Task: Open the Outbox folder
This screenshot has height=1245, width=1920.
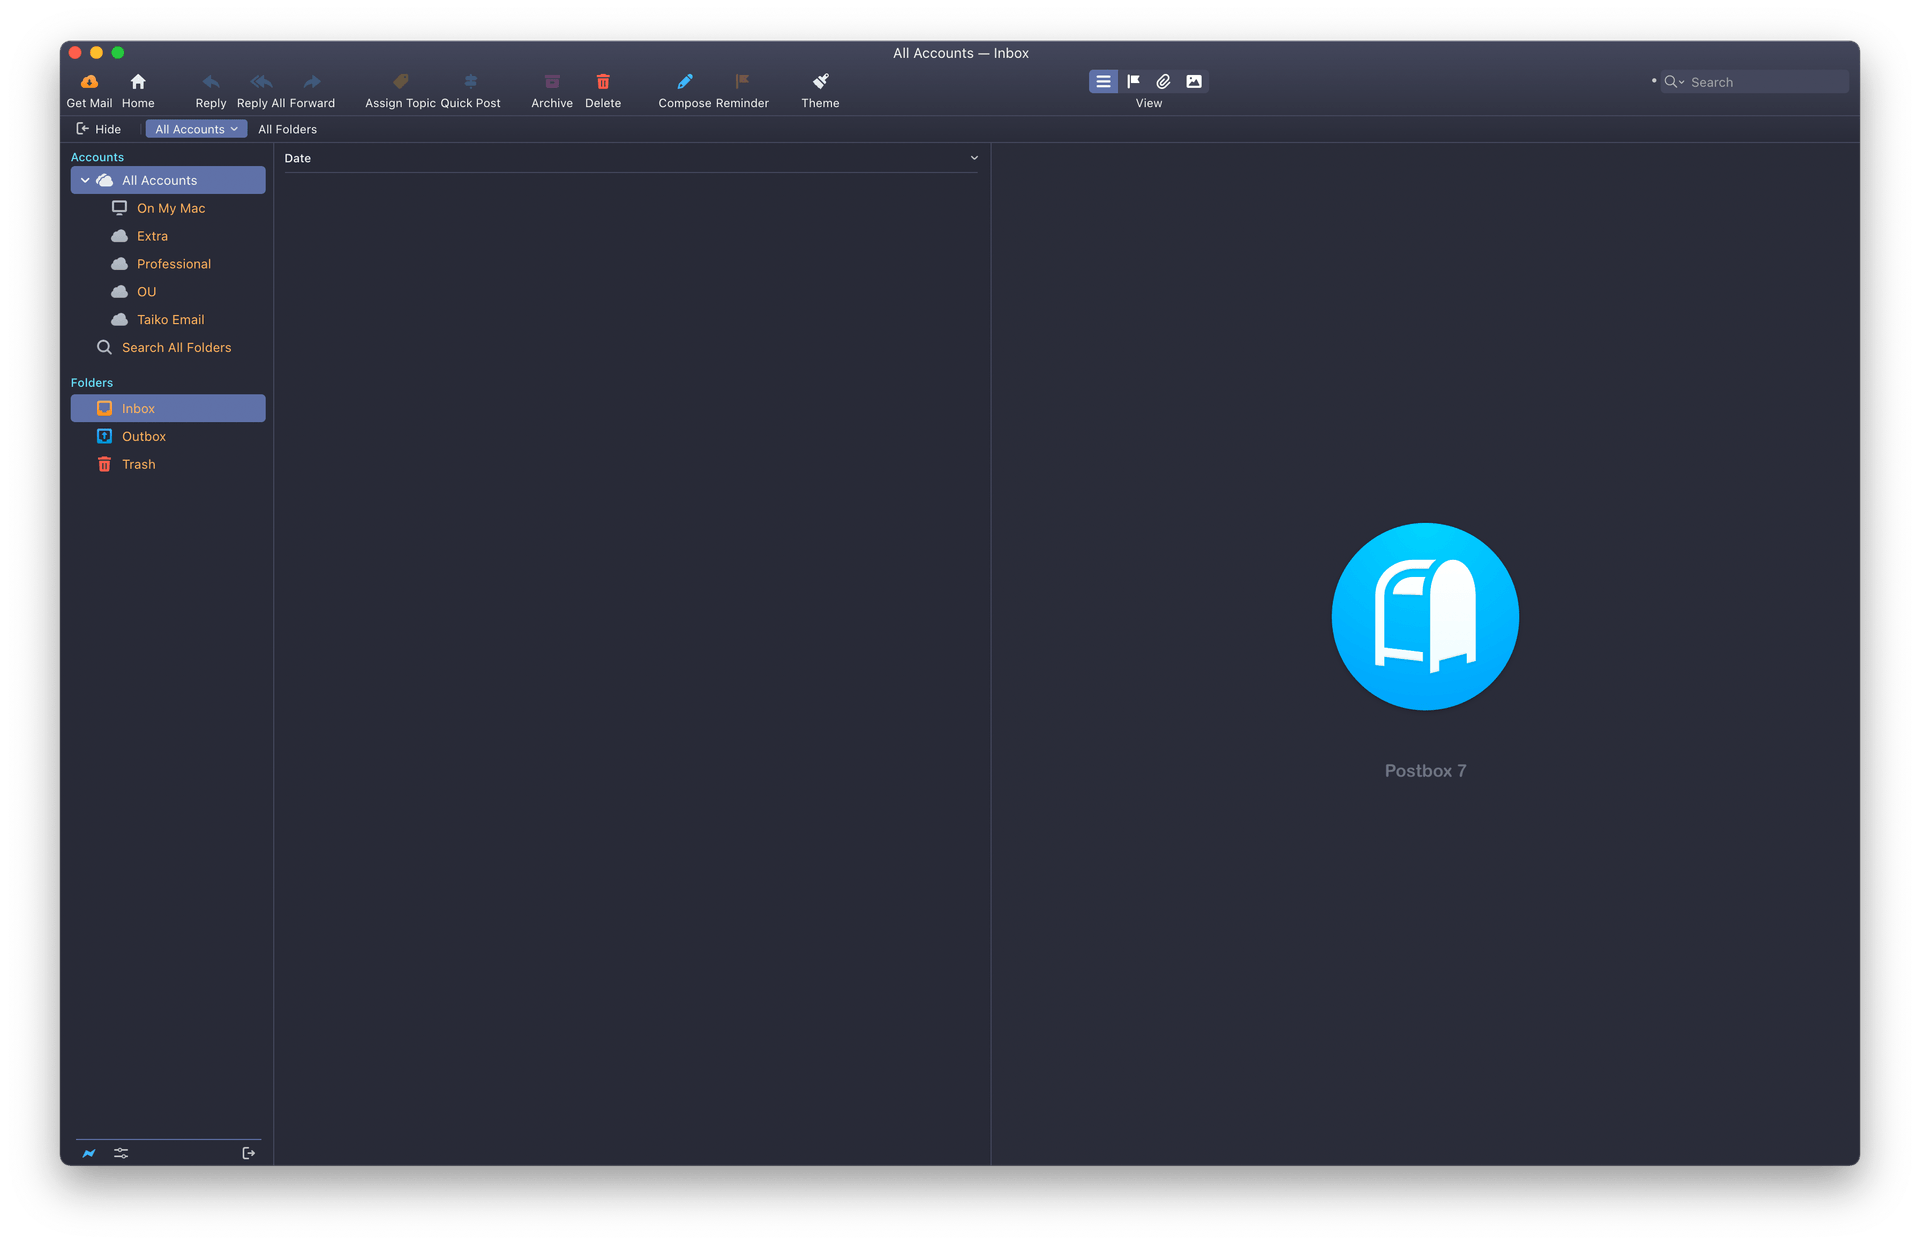Action: [x=143, y=436]
